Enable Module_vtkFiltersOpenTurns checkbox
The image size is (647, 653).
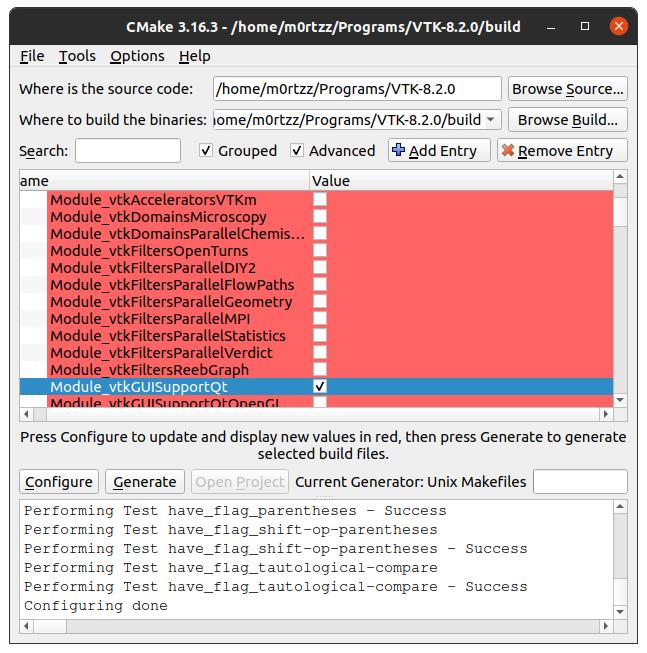point(320,250)
